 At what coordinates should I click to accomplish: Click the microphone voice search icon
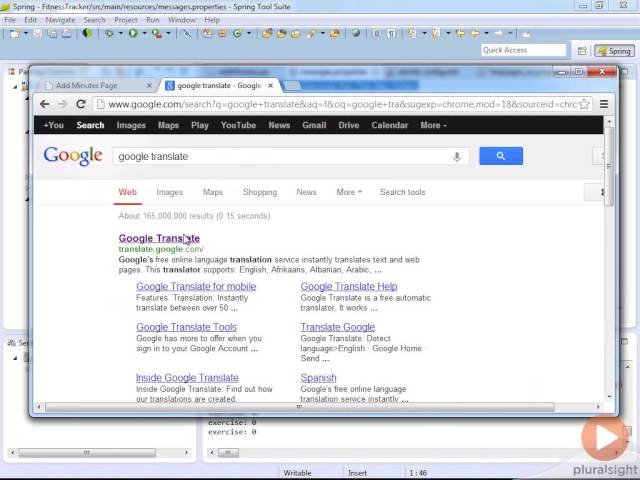[457, 156]
